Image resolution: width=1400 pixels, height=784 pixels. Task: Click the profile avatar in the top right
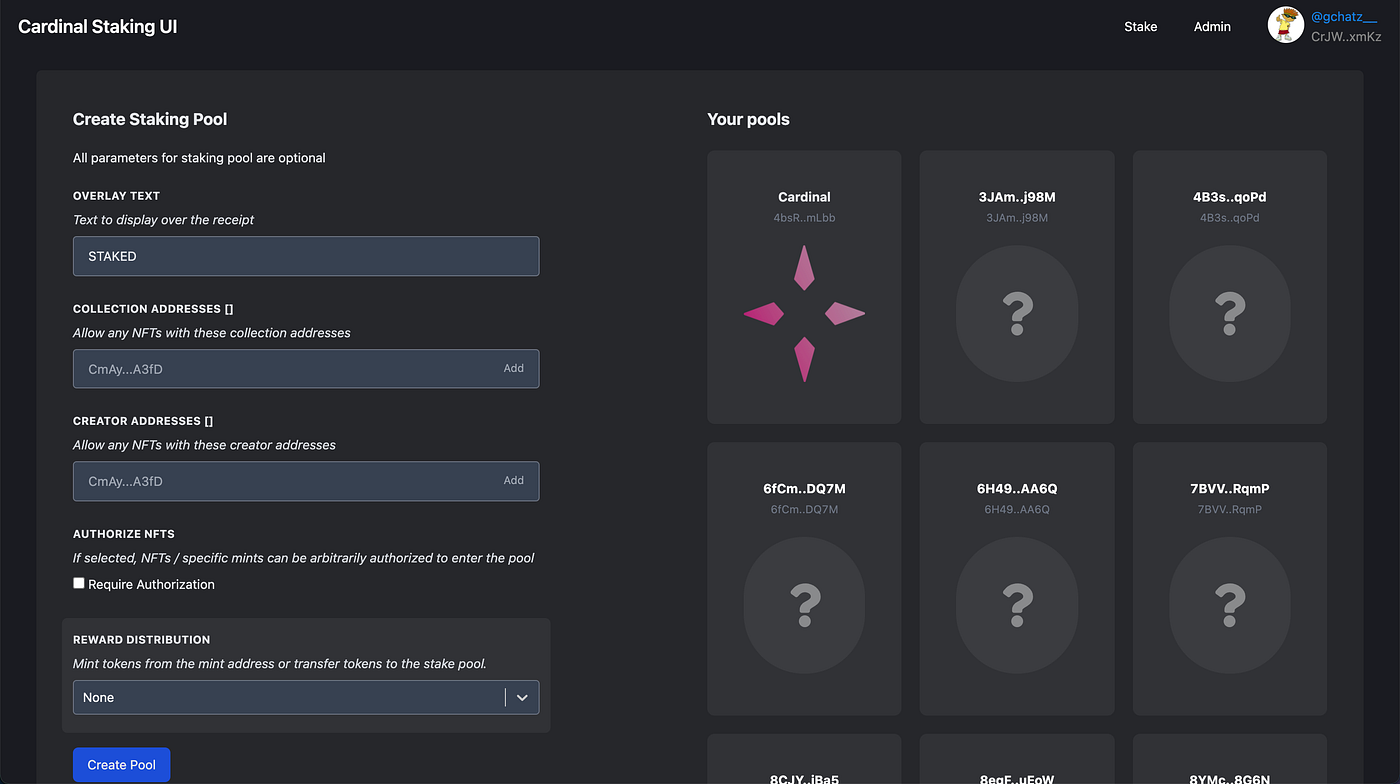pyautogui.click(x=1286, y=25)
